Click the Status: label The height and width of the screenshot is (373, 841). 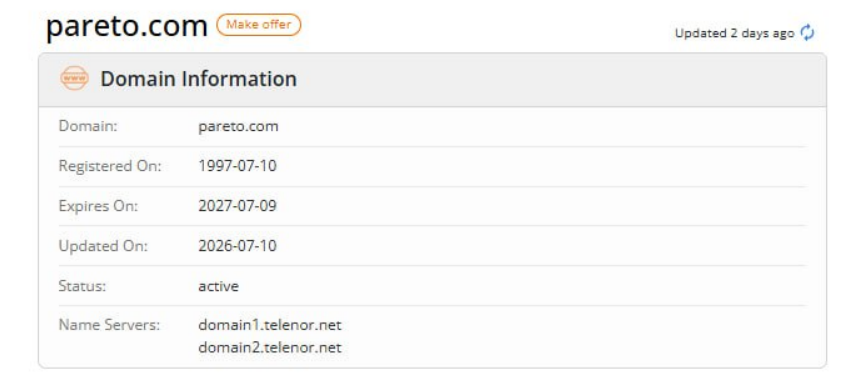(x=82, y=286)
